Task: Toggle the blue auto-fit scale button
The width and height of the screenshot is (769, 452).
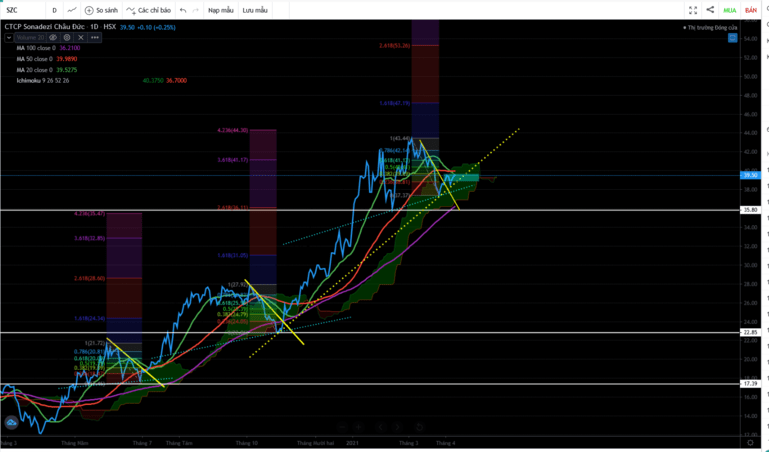Action: pyautogui.click(x=732, y=38)
